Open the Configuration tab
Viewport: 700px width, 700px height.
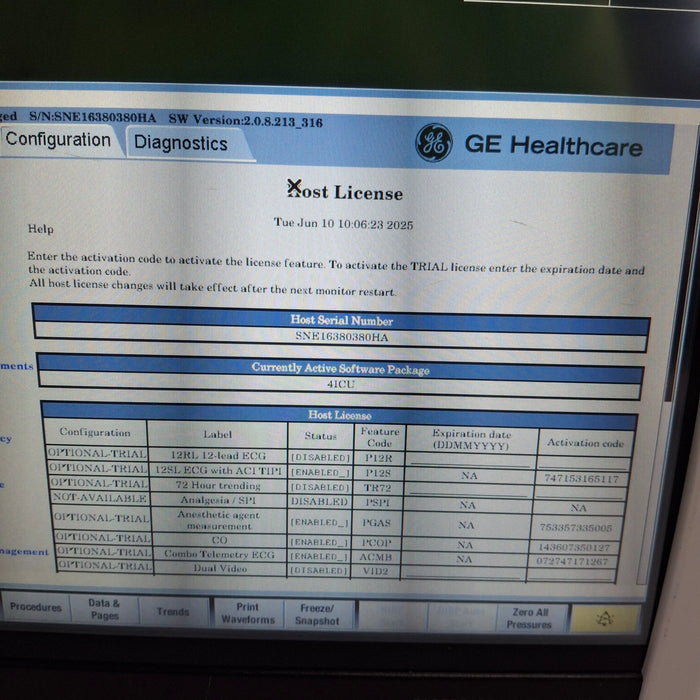(58, 140)
